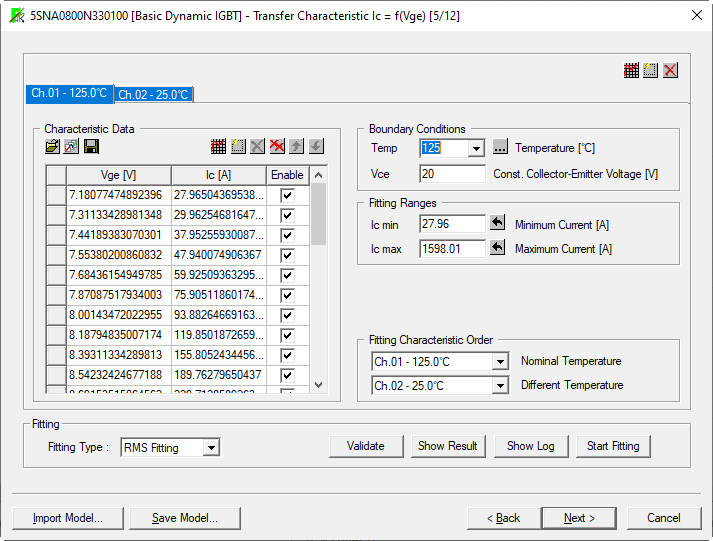Click the curve import icon beside the folder

tap(71, 146)
